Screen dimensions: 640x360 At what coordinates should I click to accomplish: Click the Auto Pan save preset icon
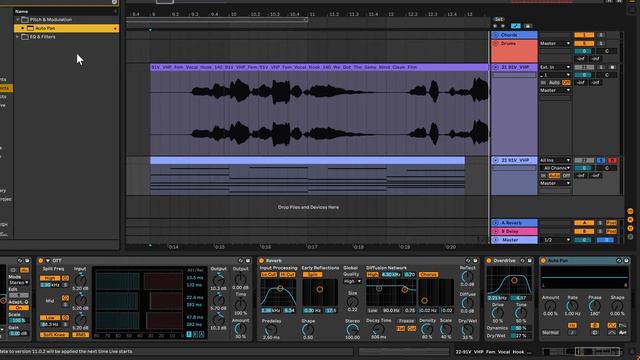tap(626, 260)
